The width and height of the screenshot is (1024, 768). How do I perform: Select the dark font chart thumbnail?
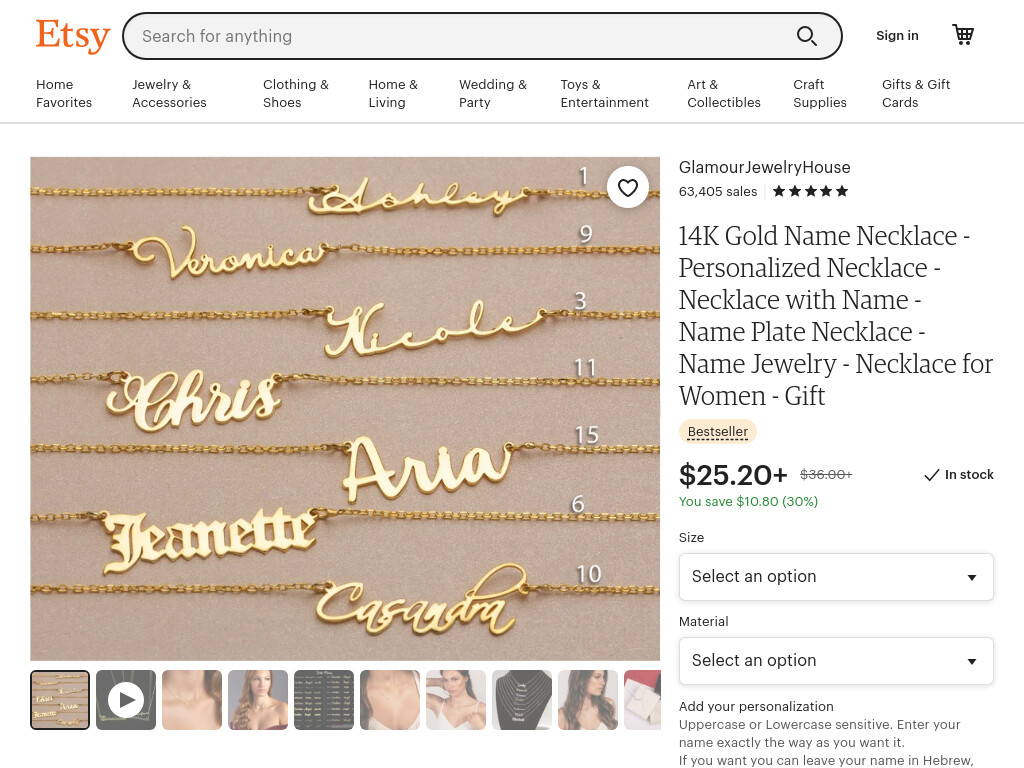click(x=324, y=700)
